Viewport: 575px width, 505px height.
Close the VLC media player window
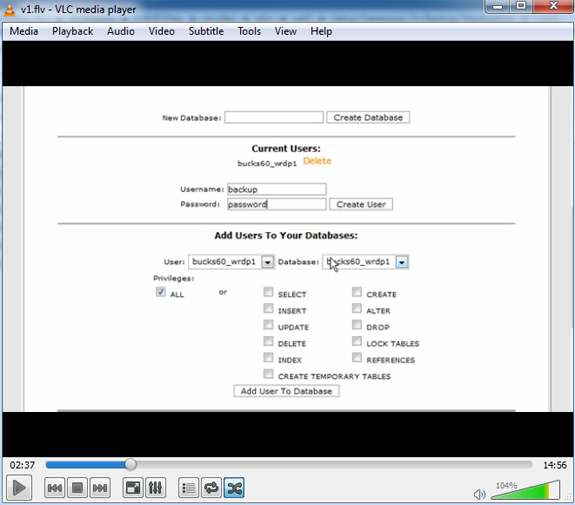(x=553, y=6)
